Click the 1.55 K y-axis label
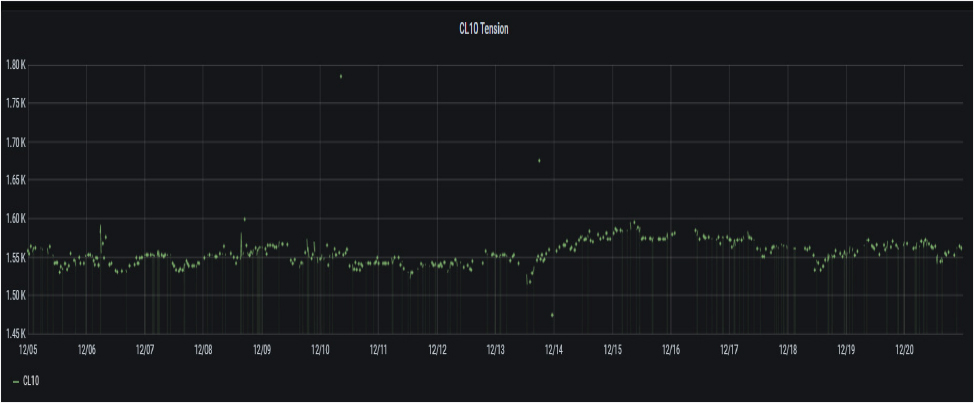 pos(15,258)
